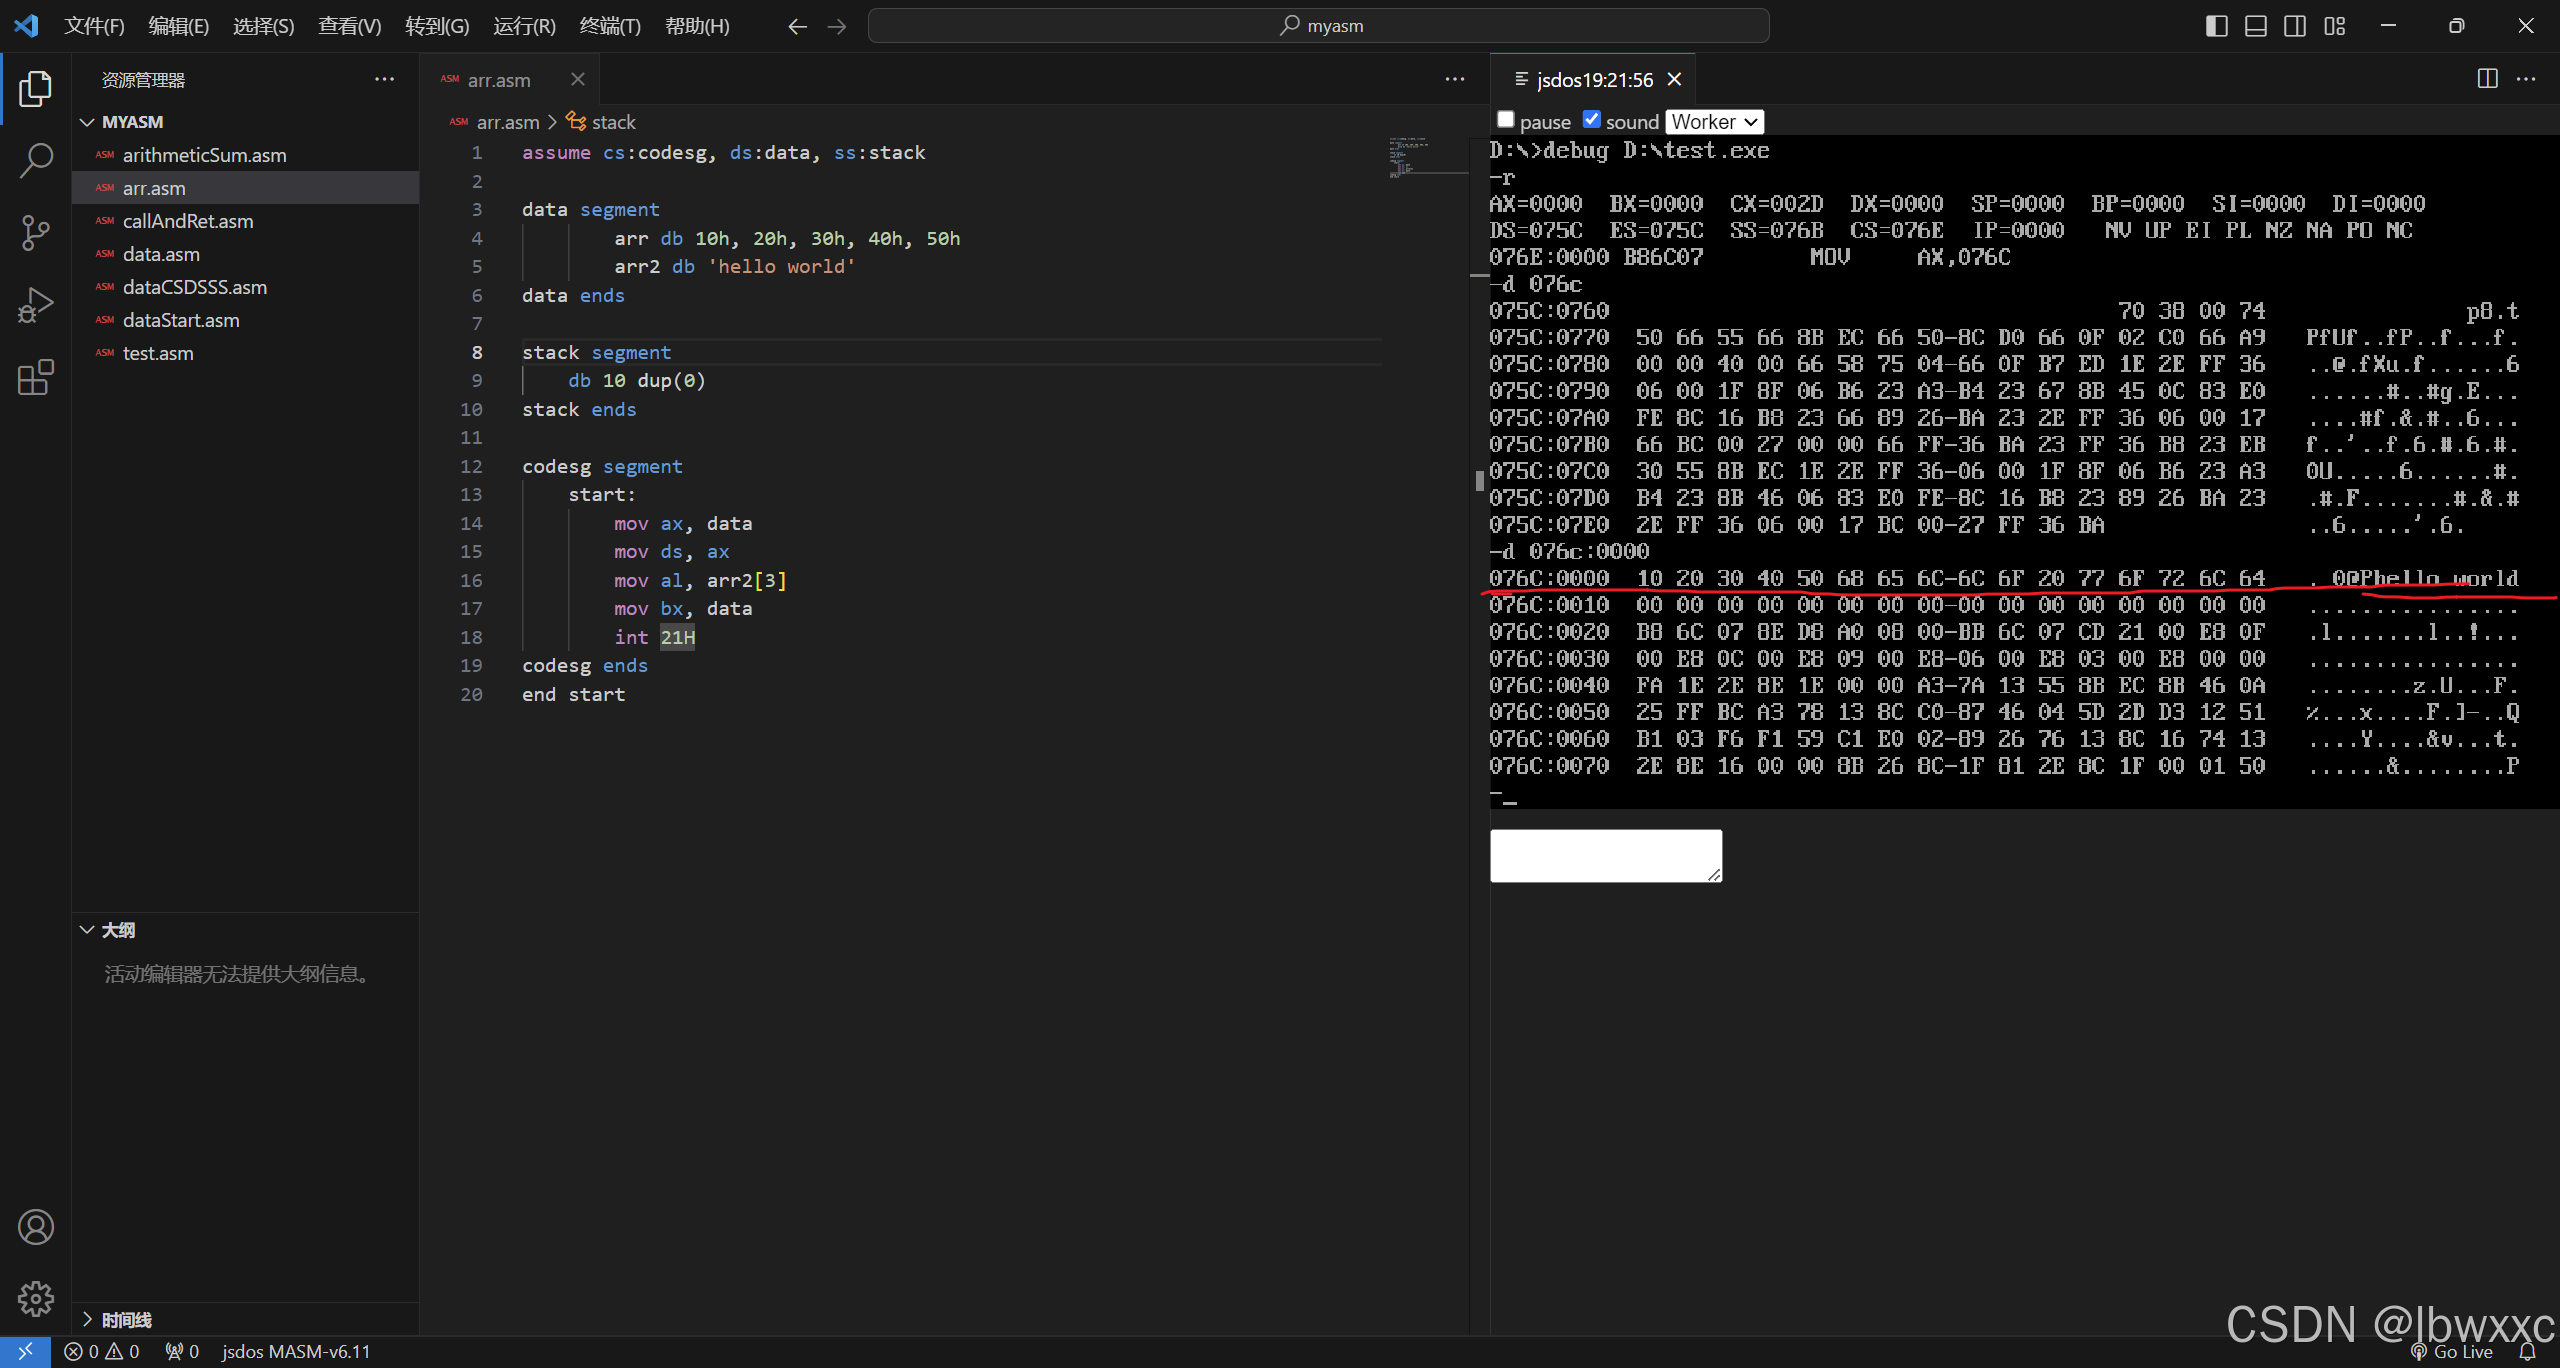Switch to the jsdos19:21:56 tab
Screen dimensions: 2560x1368
pos(1594,80)
